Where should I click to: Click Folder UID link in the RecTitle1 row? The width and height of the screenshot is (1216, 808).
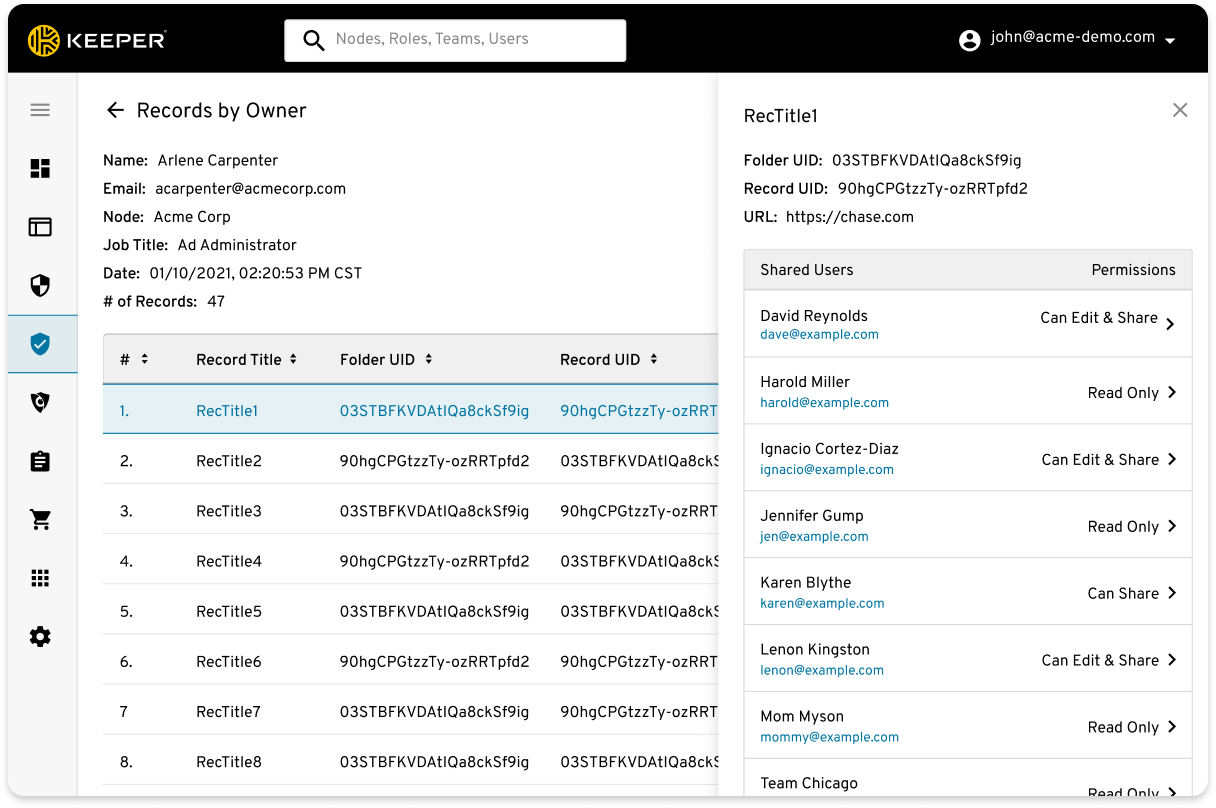pyautogui.click(x=434, y=411)
